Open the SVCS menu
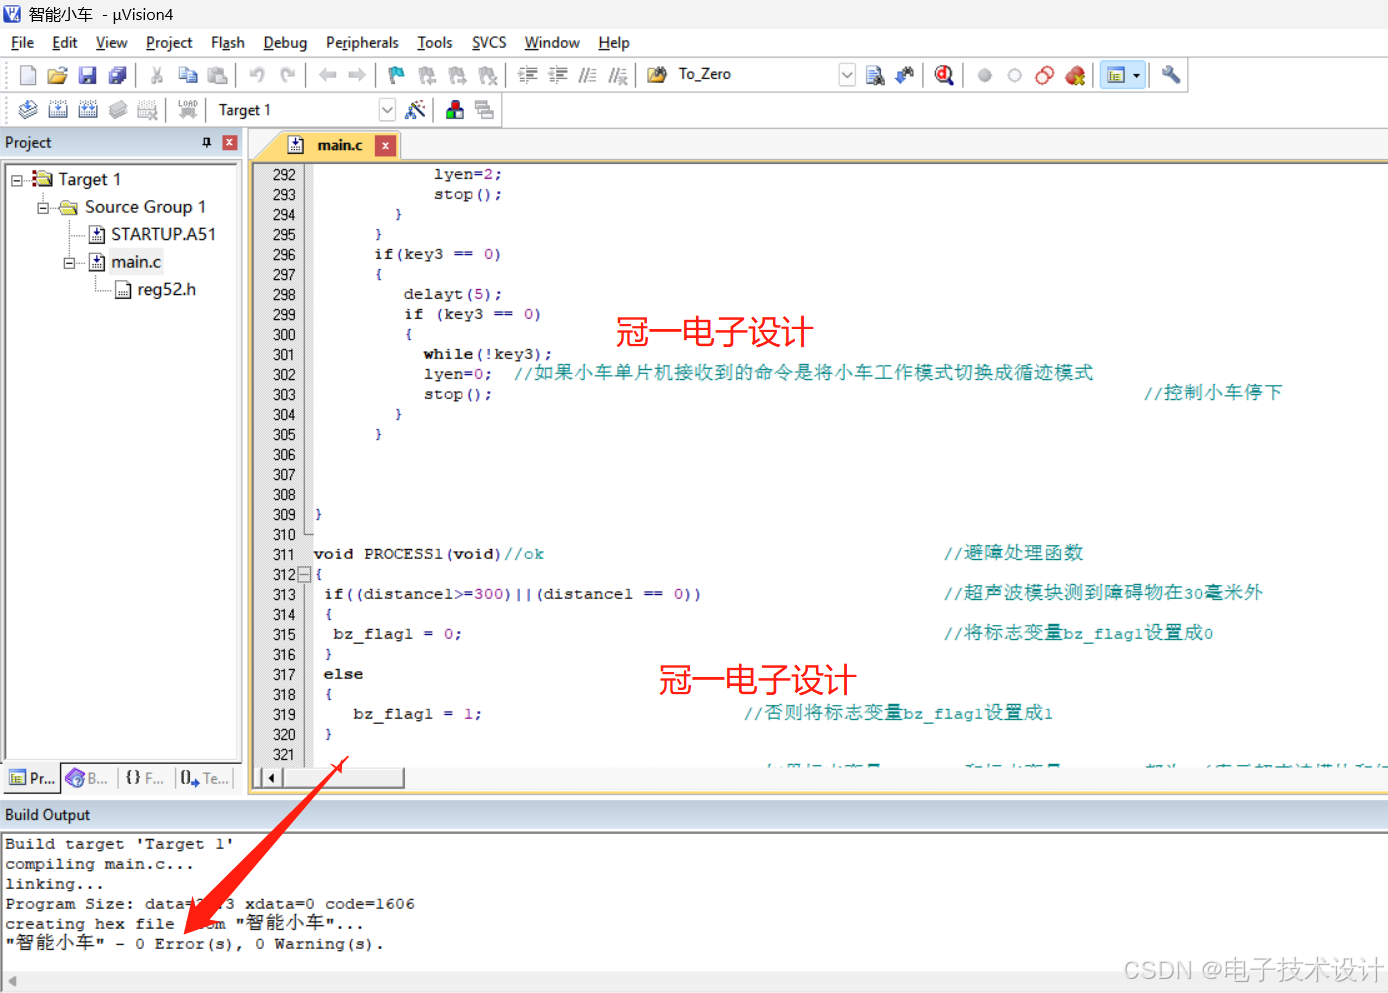This screenshot has width=1388, height=993. point(489,43)
